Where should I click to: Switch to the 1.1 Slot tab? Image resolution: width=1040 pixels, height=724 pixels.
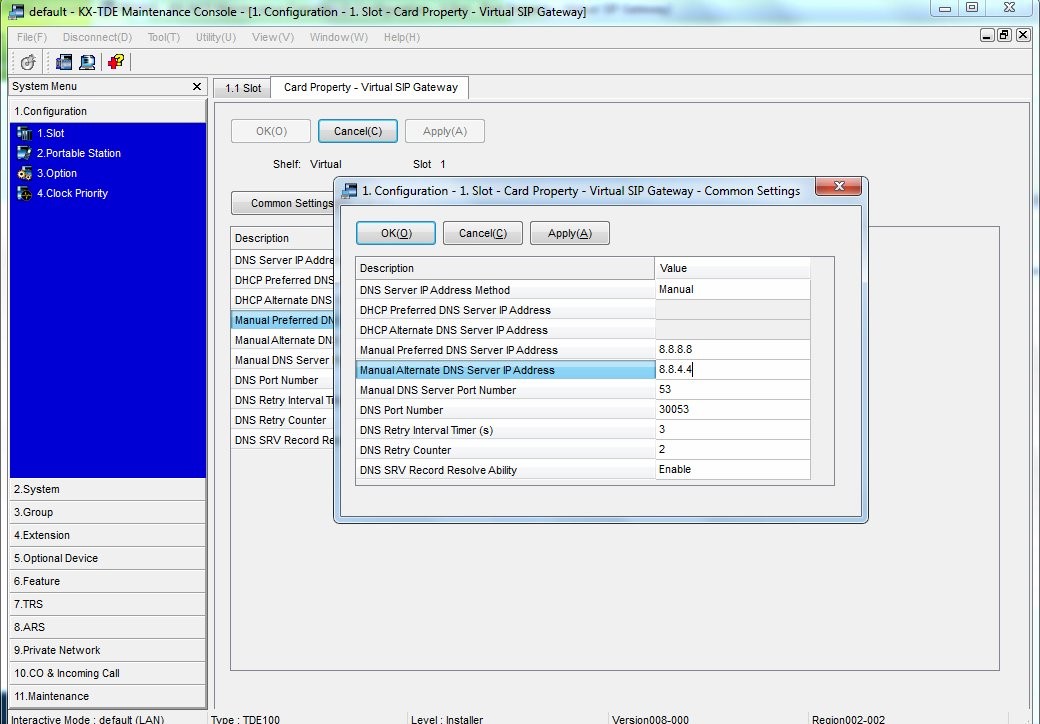tap(243, 88)
